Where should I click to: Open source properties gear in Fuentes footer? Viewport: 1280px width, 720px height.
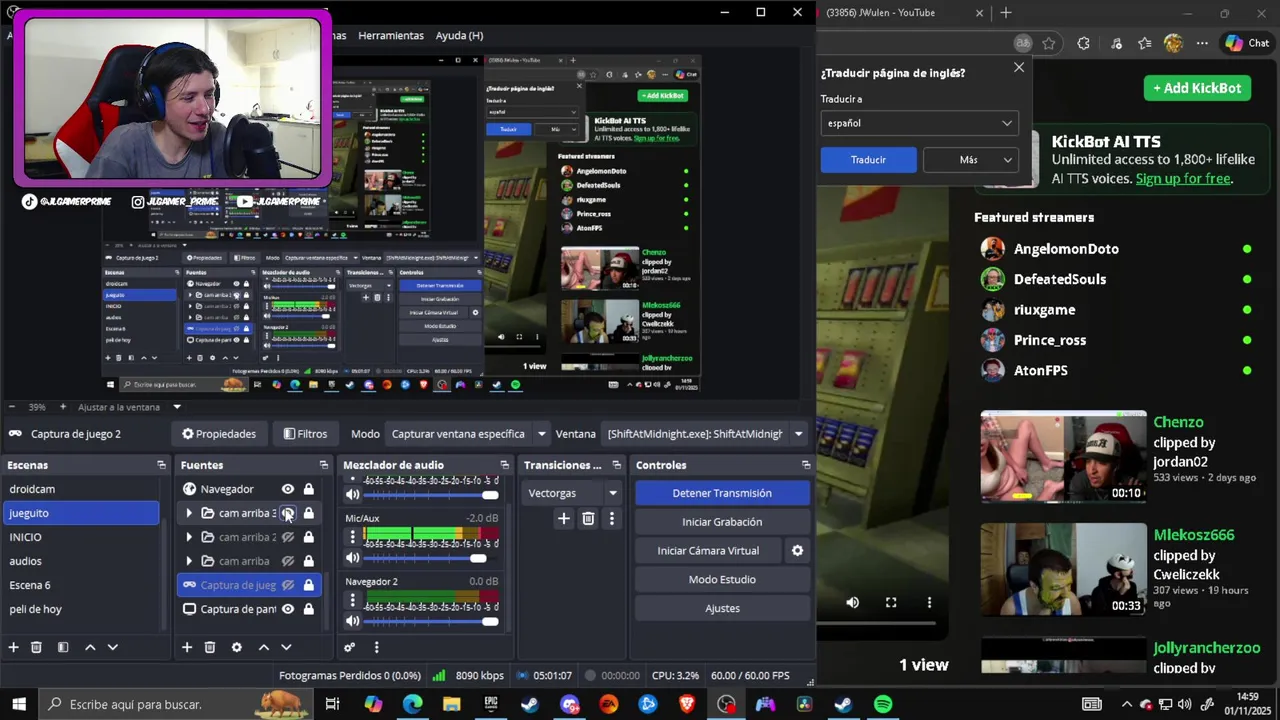tap(237, 647)
